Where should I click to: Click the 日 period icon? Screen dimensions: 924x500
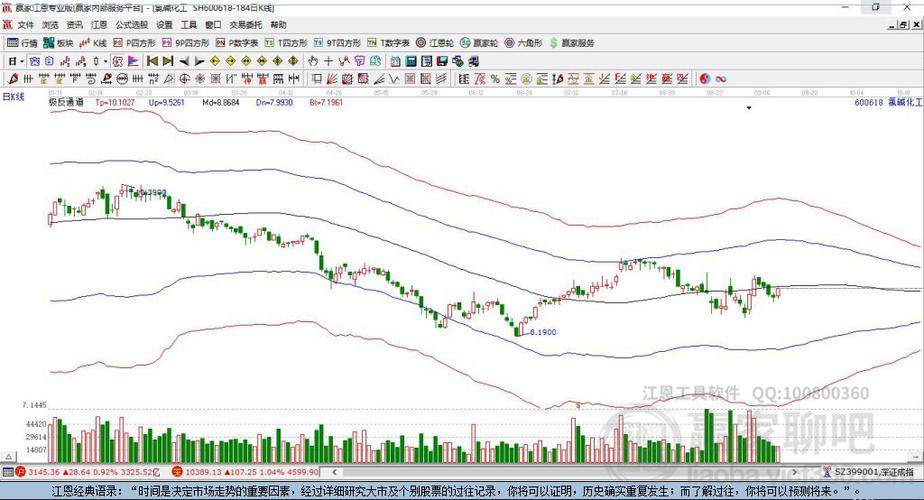(12, 61)
